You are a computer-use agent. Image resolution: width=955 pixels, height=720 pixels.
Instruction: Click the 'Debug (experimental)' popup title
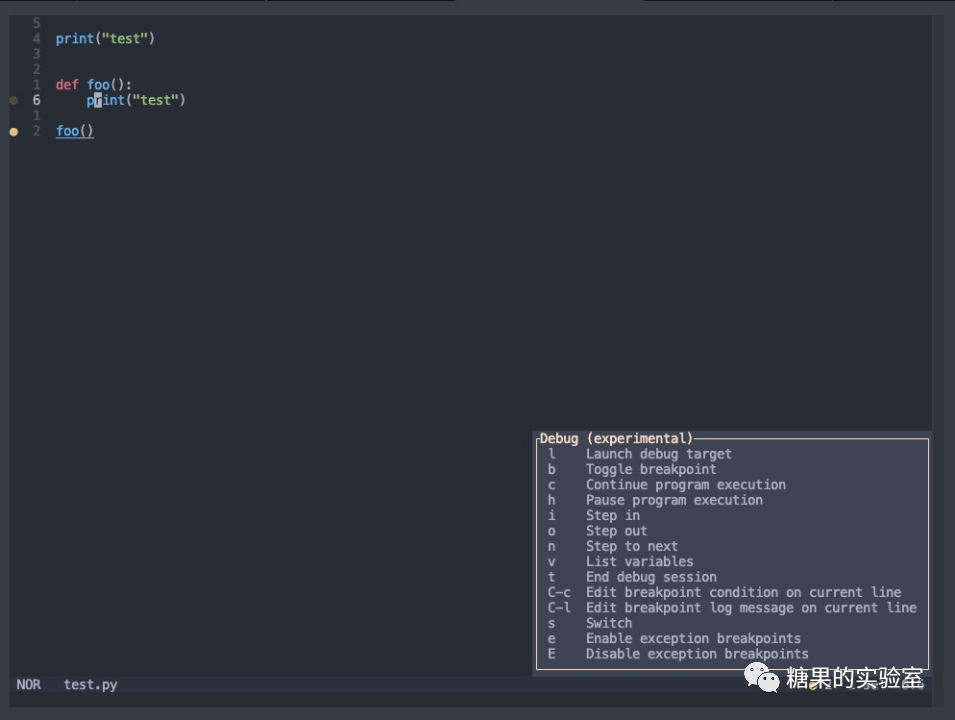click(x=616, y=439)
